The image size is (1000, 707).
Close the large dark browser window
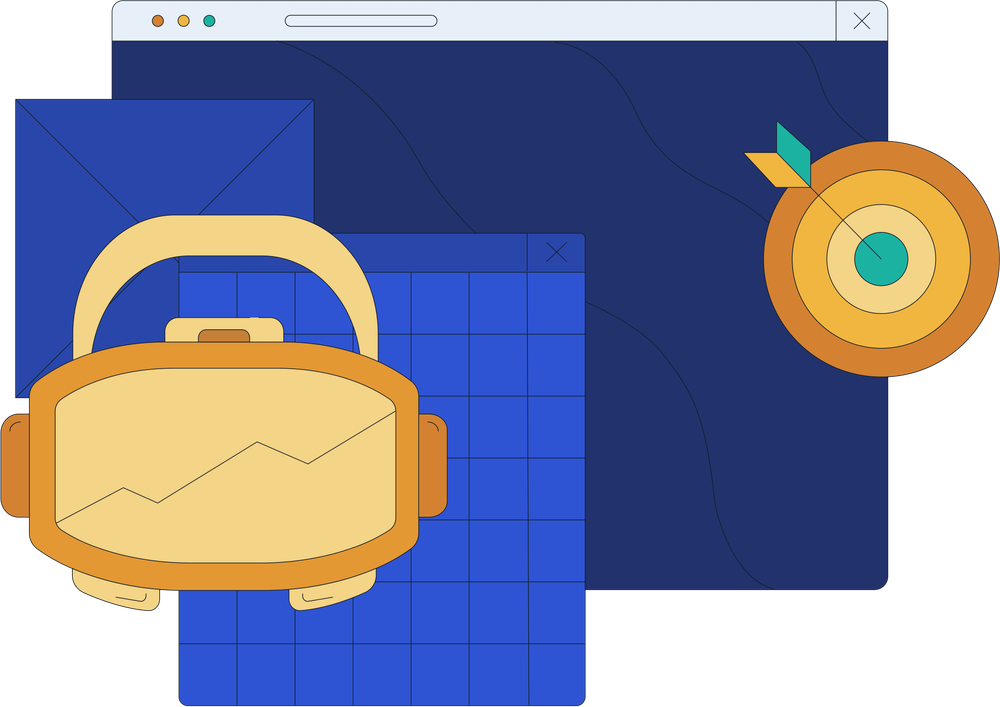coord(861,21)
